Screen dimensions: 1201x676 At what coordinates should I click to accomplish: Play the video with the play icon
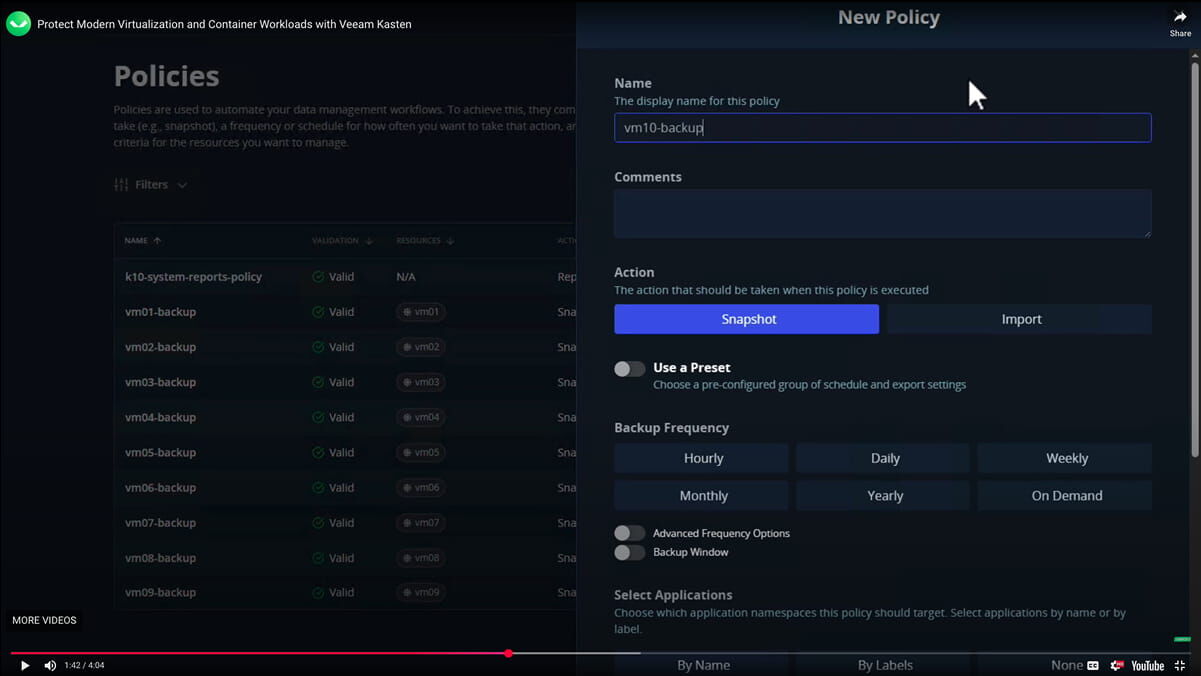[25, 665]
